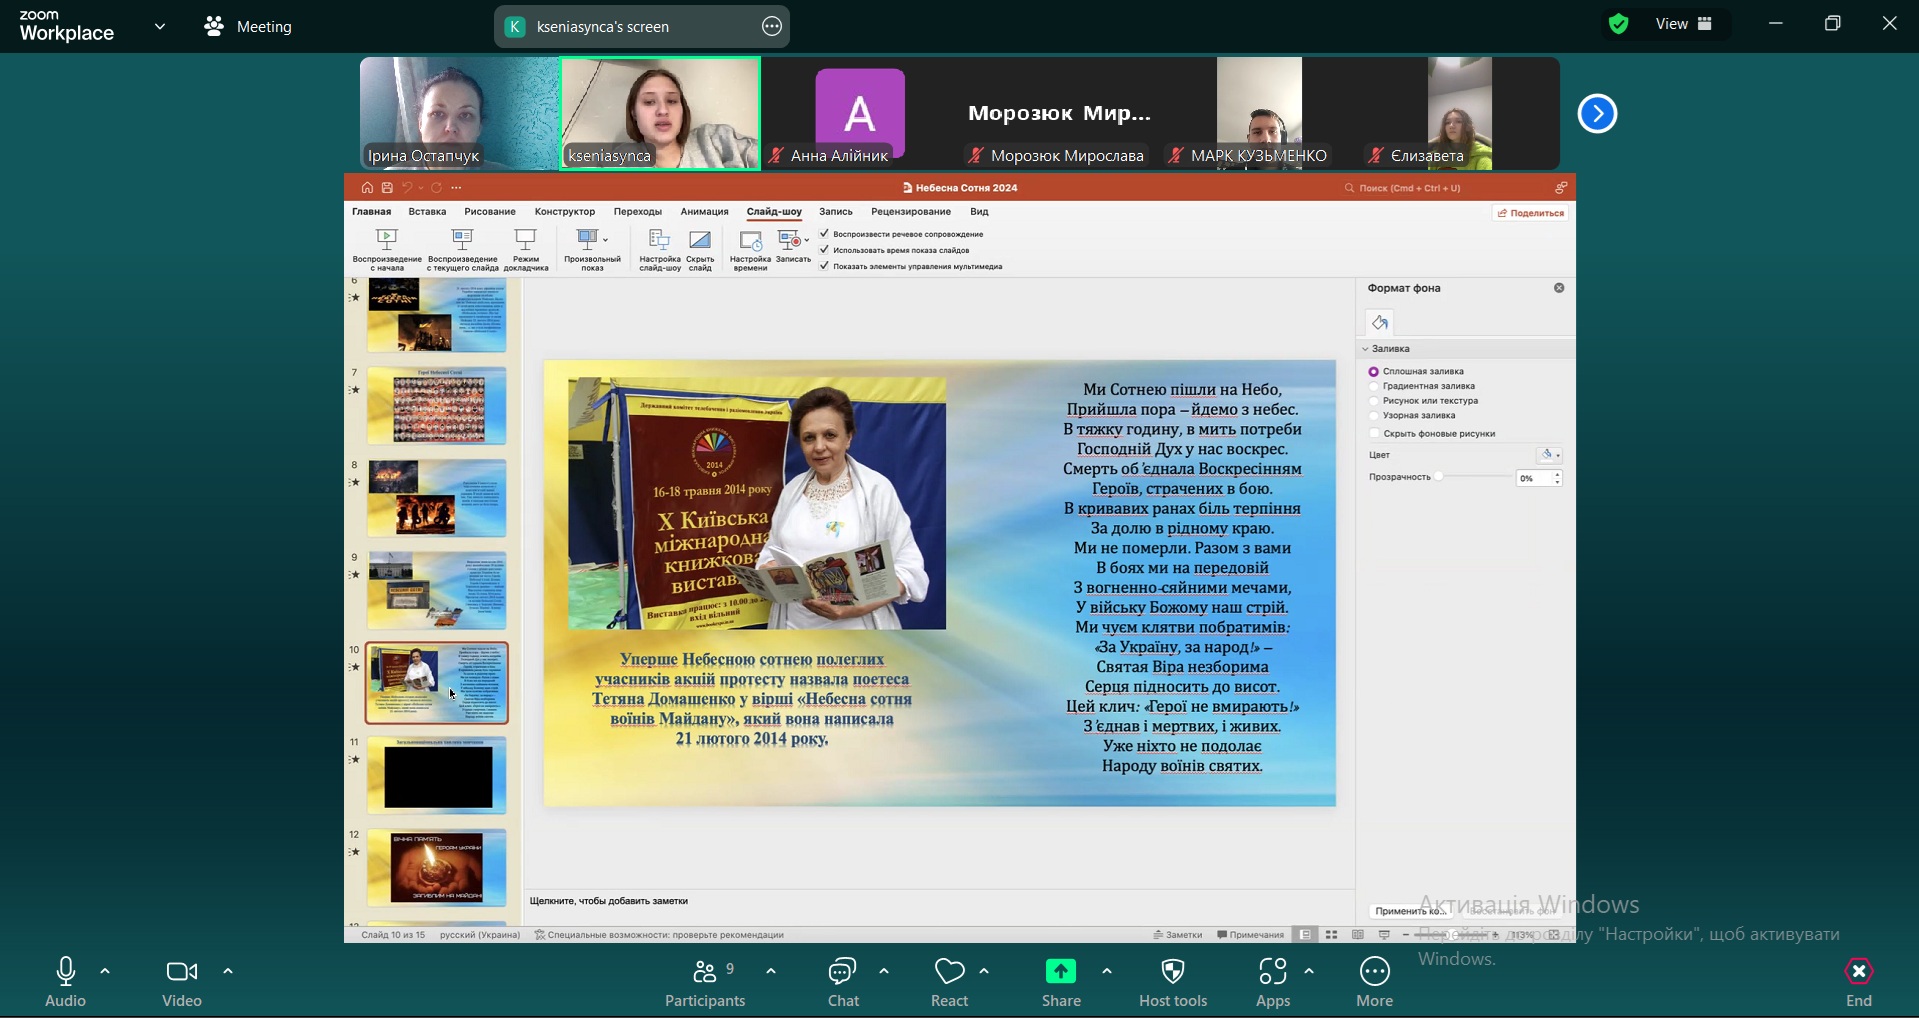Open three-dots quick access menu in PowerPoint
This screenshot has height=1020, width=1919.
point(457,188)
